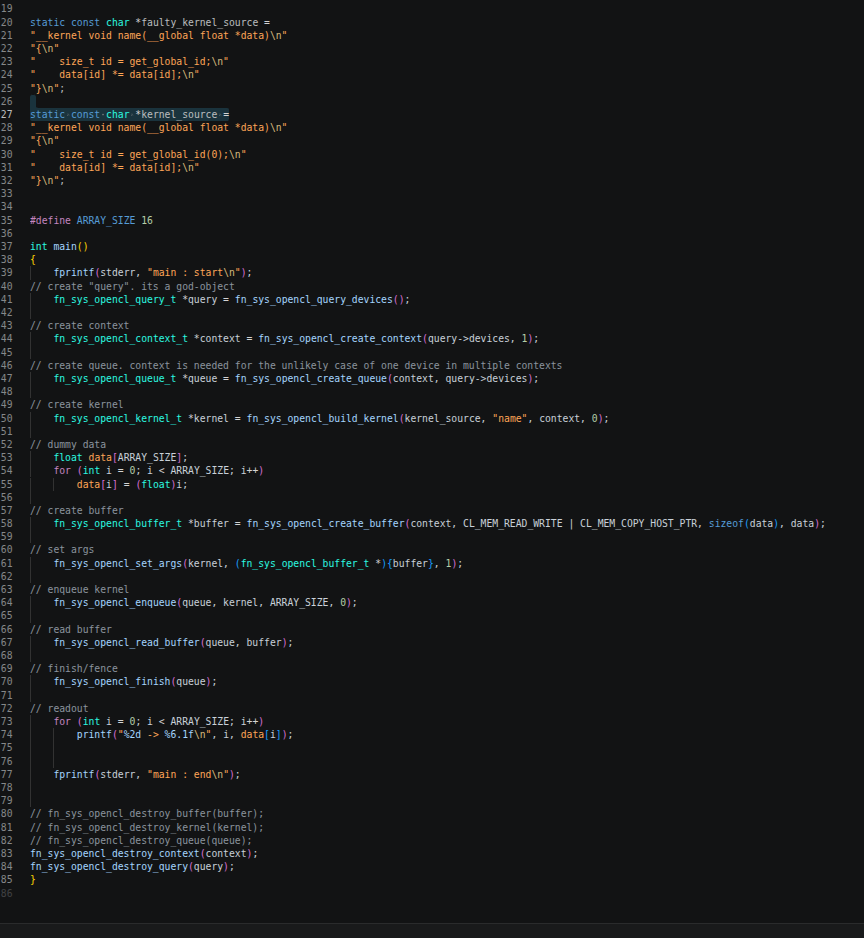Click the "// readout" comment

pos(59,709)
